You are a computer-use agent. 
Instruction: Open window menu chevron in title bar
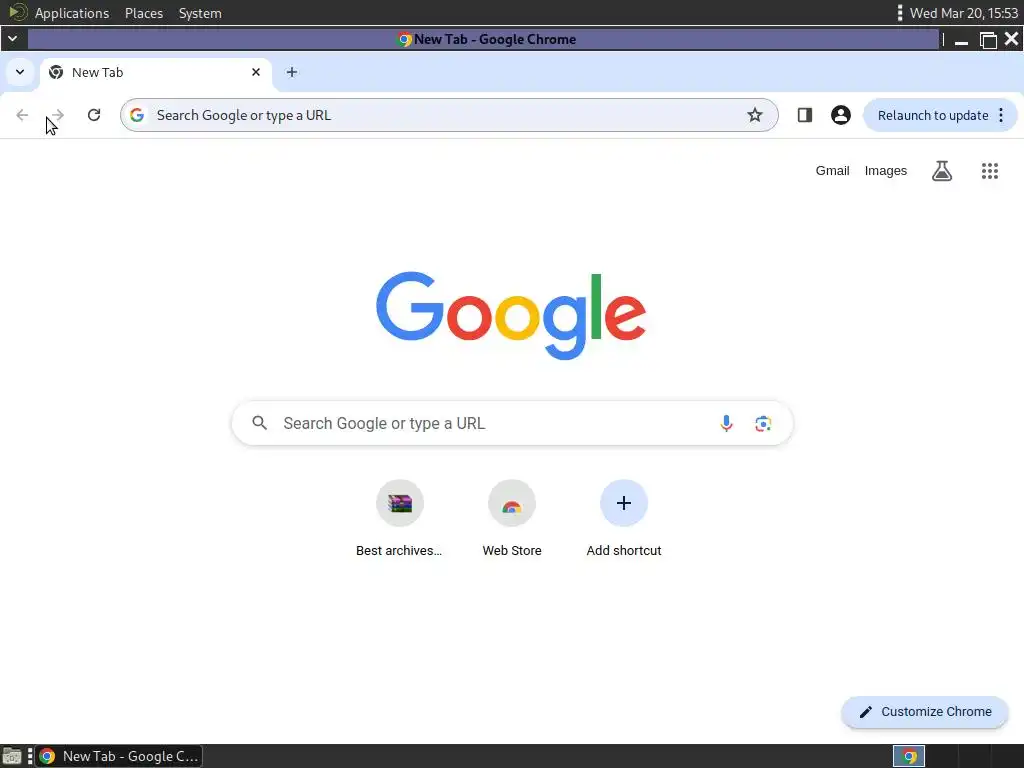(x=12, y=39)
